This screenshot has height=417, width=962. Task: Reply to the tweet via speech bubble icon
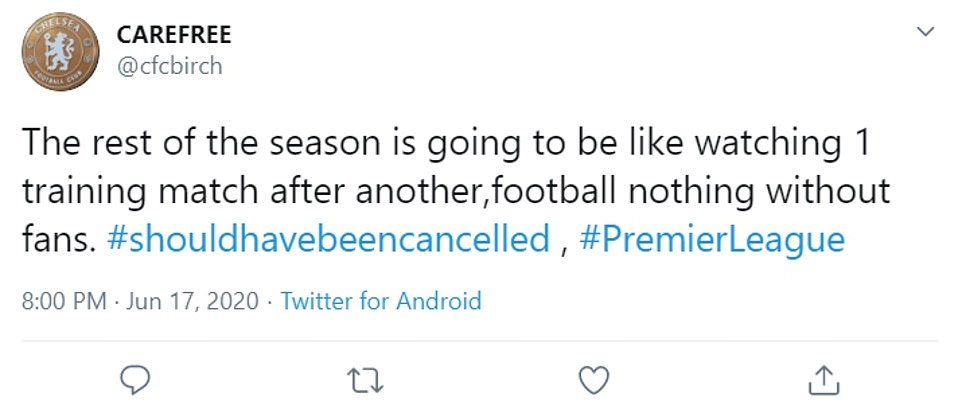(x=134, y=380)
